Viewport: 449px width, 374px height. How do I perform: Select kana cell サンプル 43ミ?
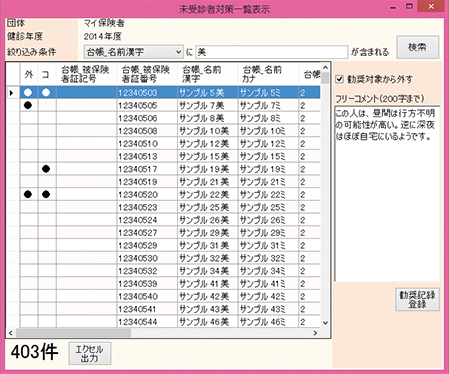click(268, 309)
